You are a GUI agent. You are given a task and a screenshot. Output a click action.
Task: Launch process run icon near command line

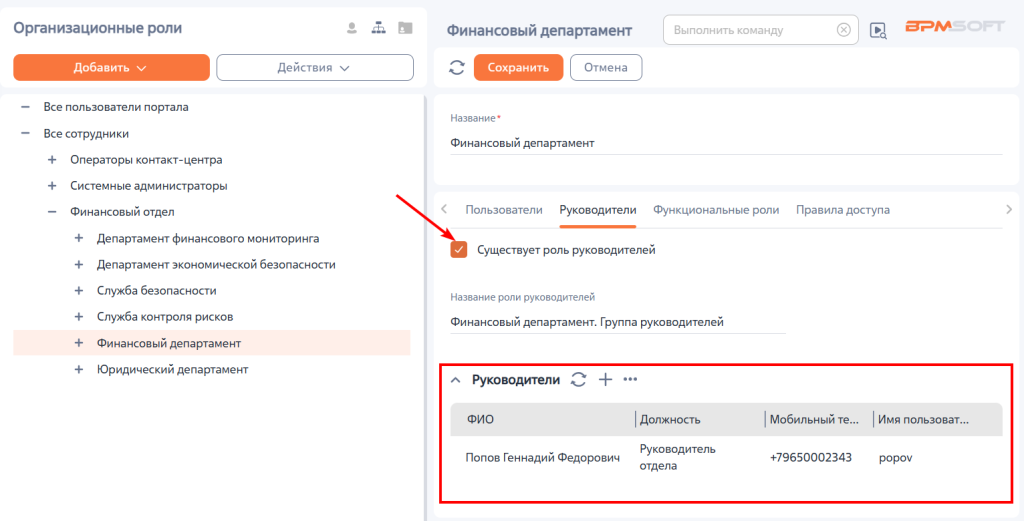click(x=878, y=30)
